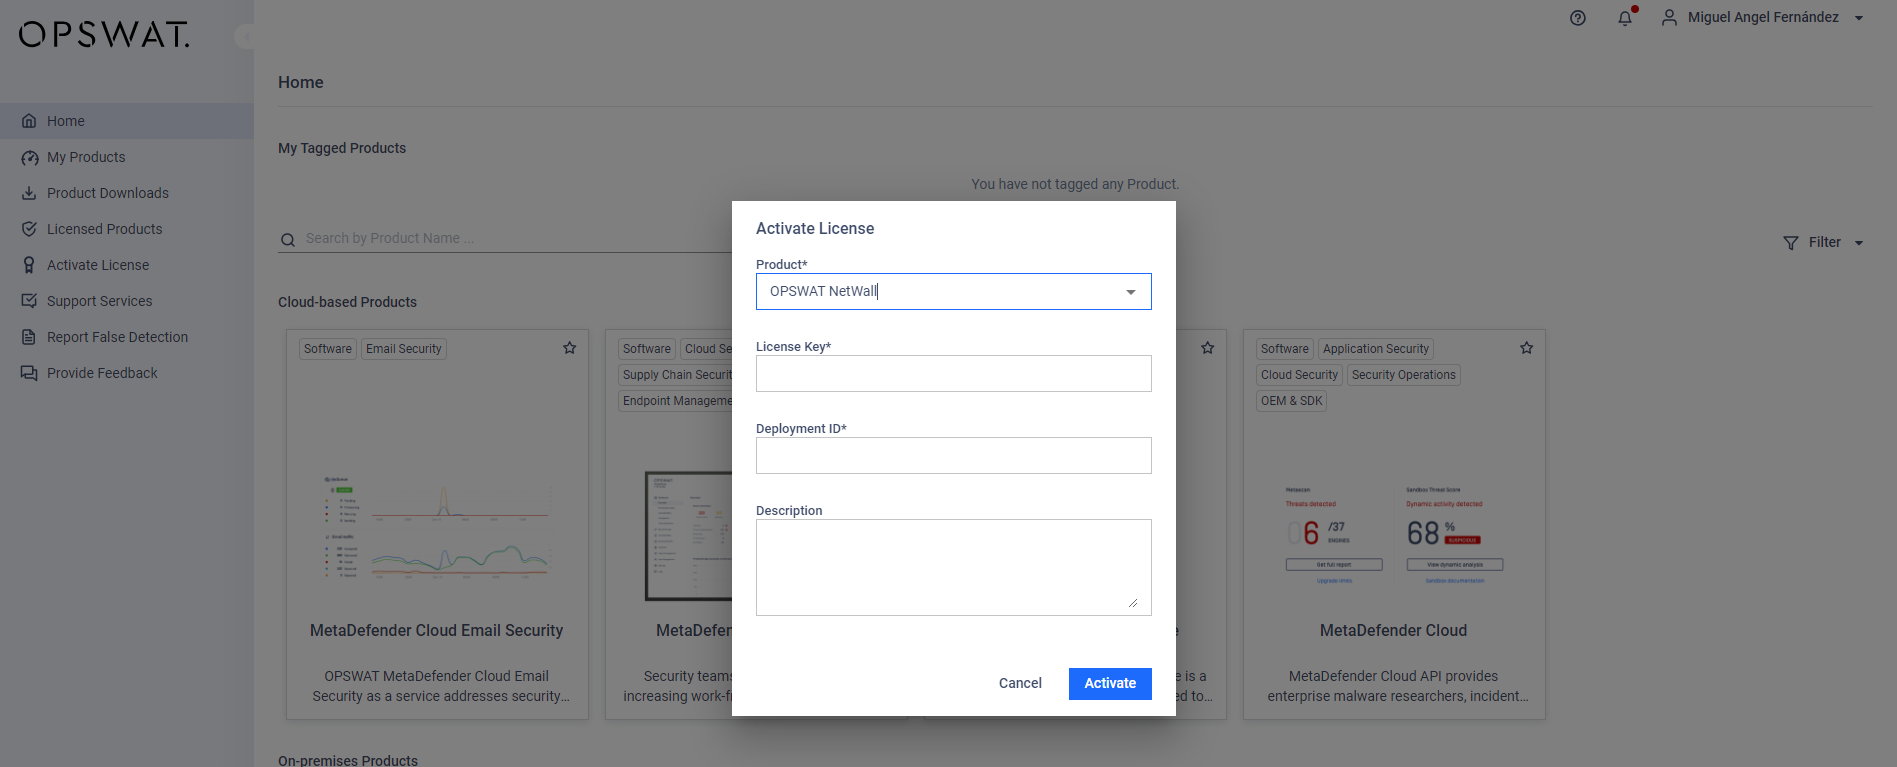
Task: Click the OPSWAT logo
Action: click(x=104, y=35)
